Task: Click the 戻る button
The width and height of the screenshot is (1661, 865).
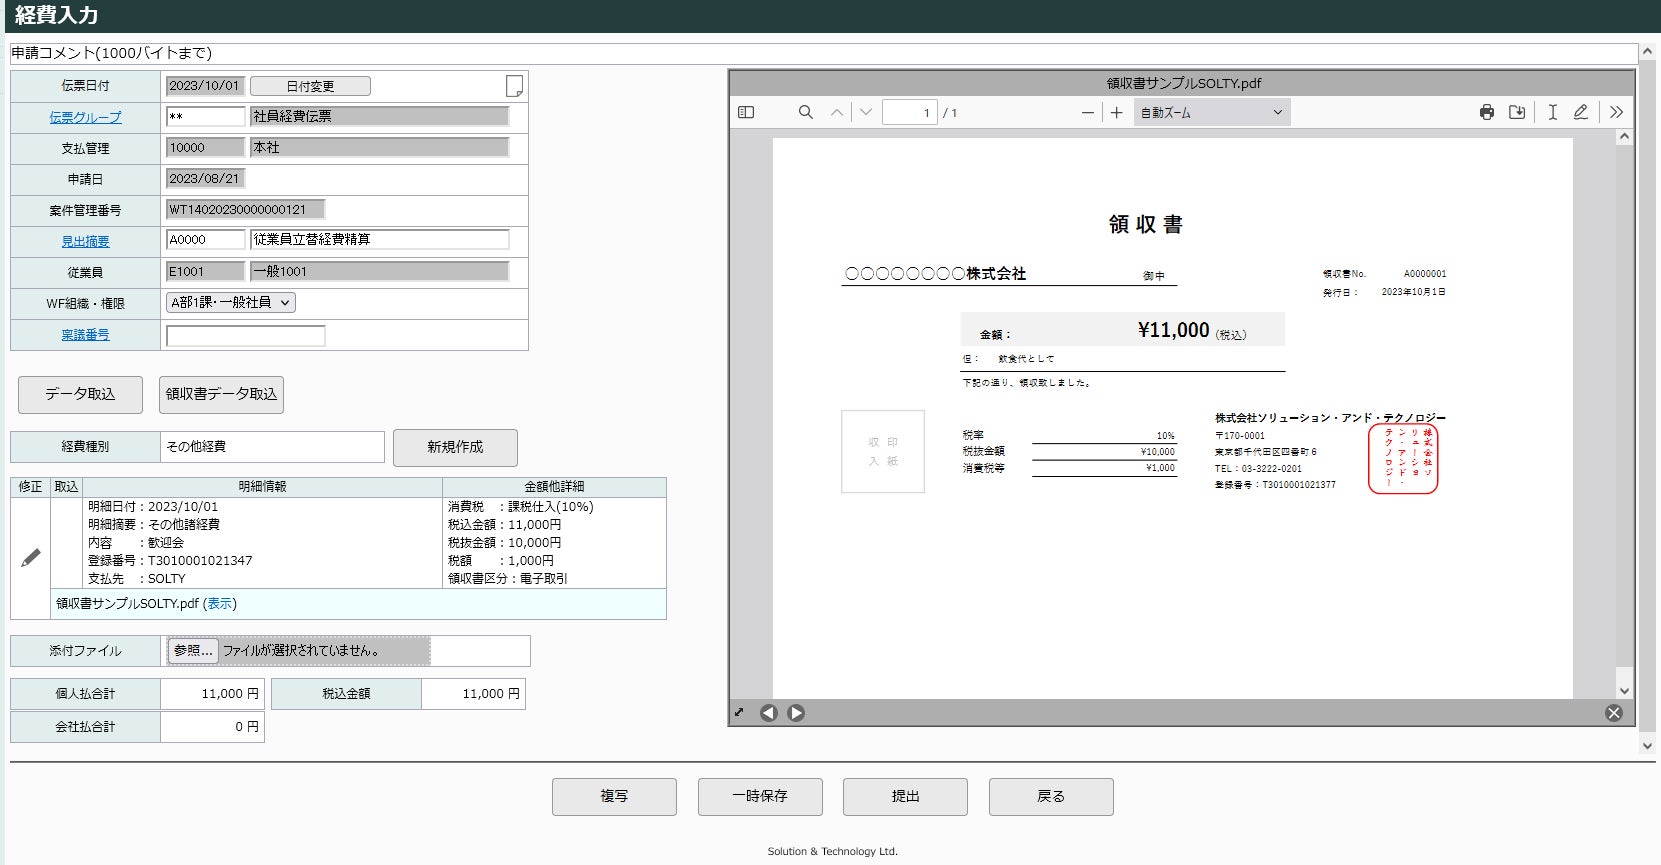Action: point(1051,796)
